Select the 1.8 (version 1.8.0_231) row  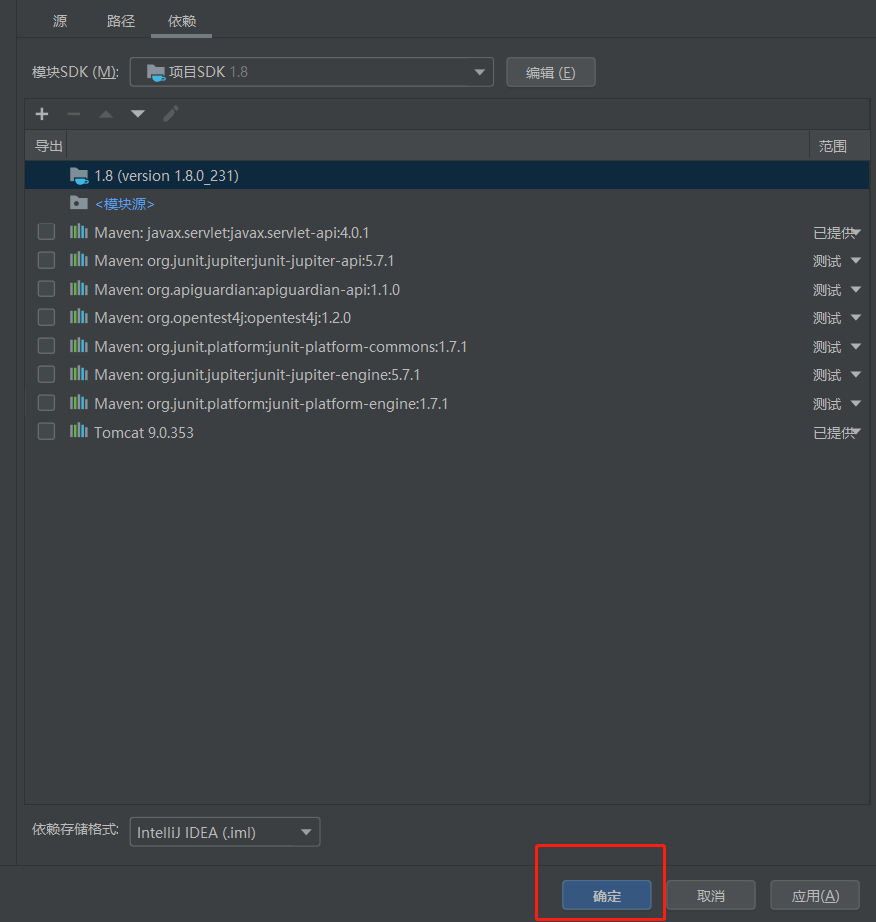[x=447, y=175]
